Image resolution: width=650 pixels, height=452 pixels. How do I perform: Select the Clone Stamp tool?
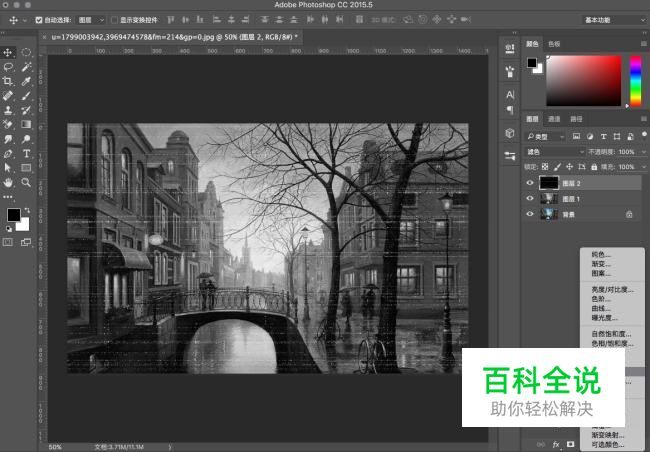(x=7, y=110)
